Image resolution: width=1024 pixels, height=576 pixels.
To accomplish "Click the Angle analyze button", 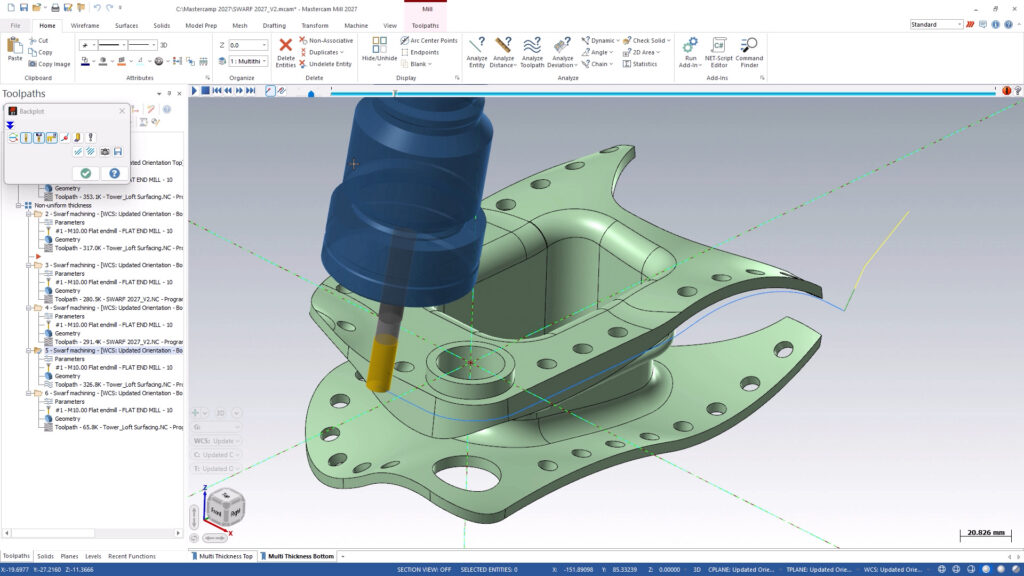I will pyautogui.click(x=598, y=52).
